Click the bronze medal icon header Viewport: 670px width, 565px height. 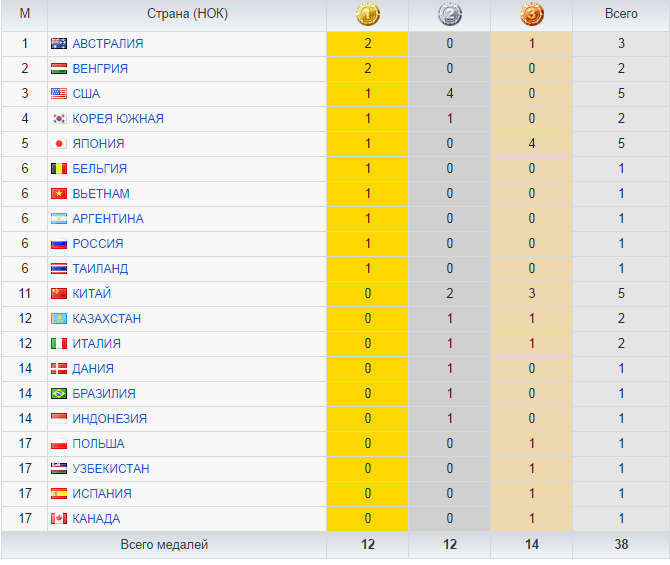point(531,15)
